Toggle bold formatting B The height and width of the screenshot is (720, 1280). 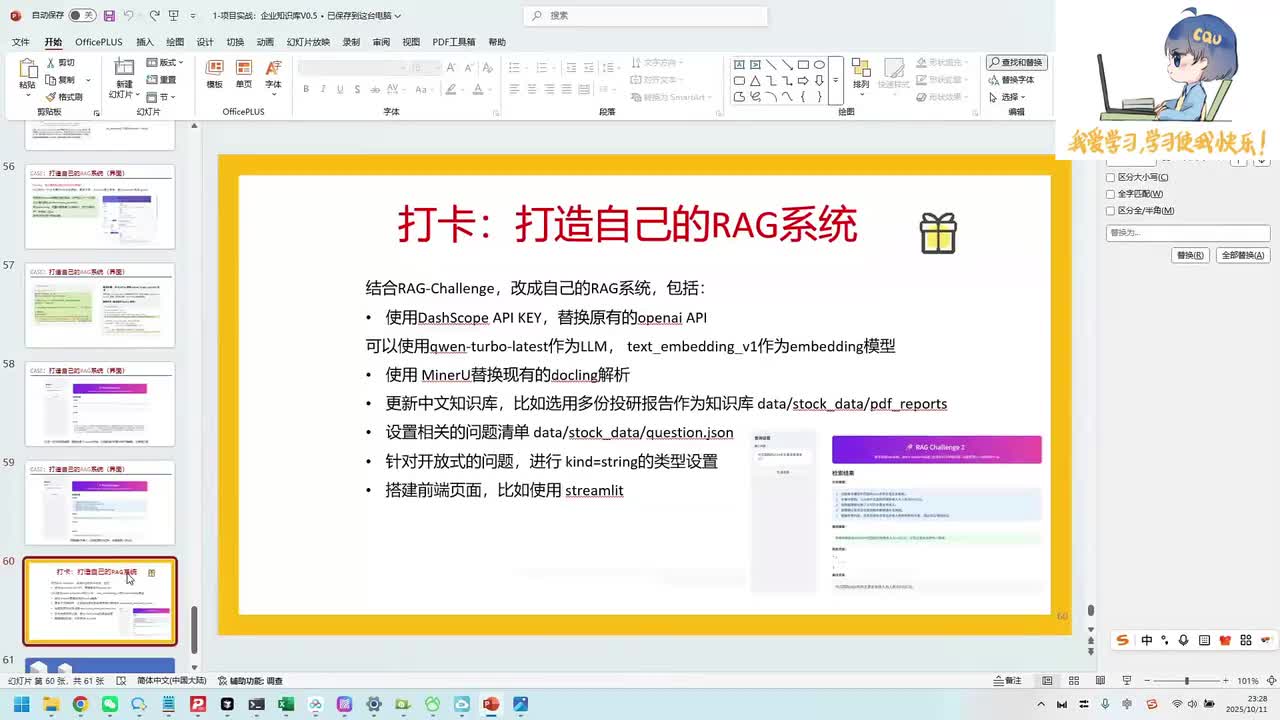pyautogui.click(x=306, y=89)
